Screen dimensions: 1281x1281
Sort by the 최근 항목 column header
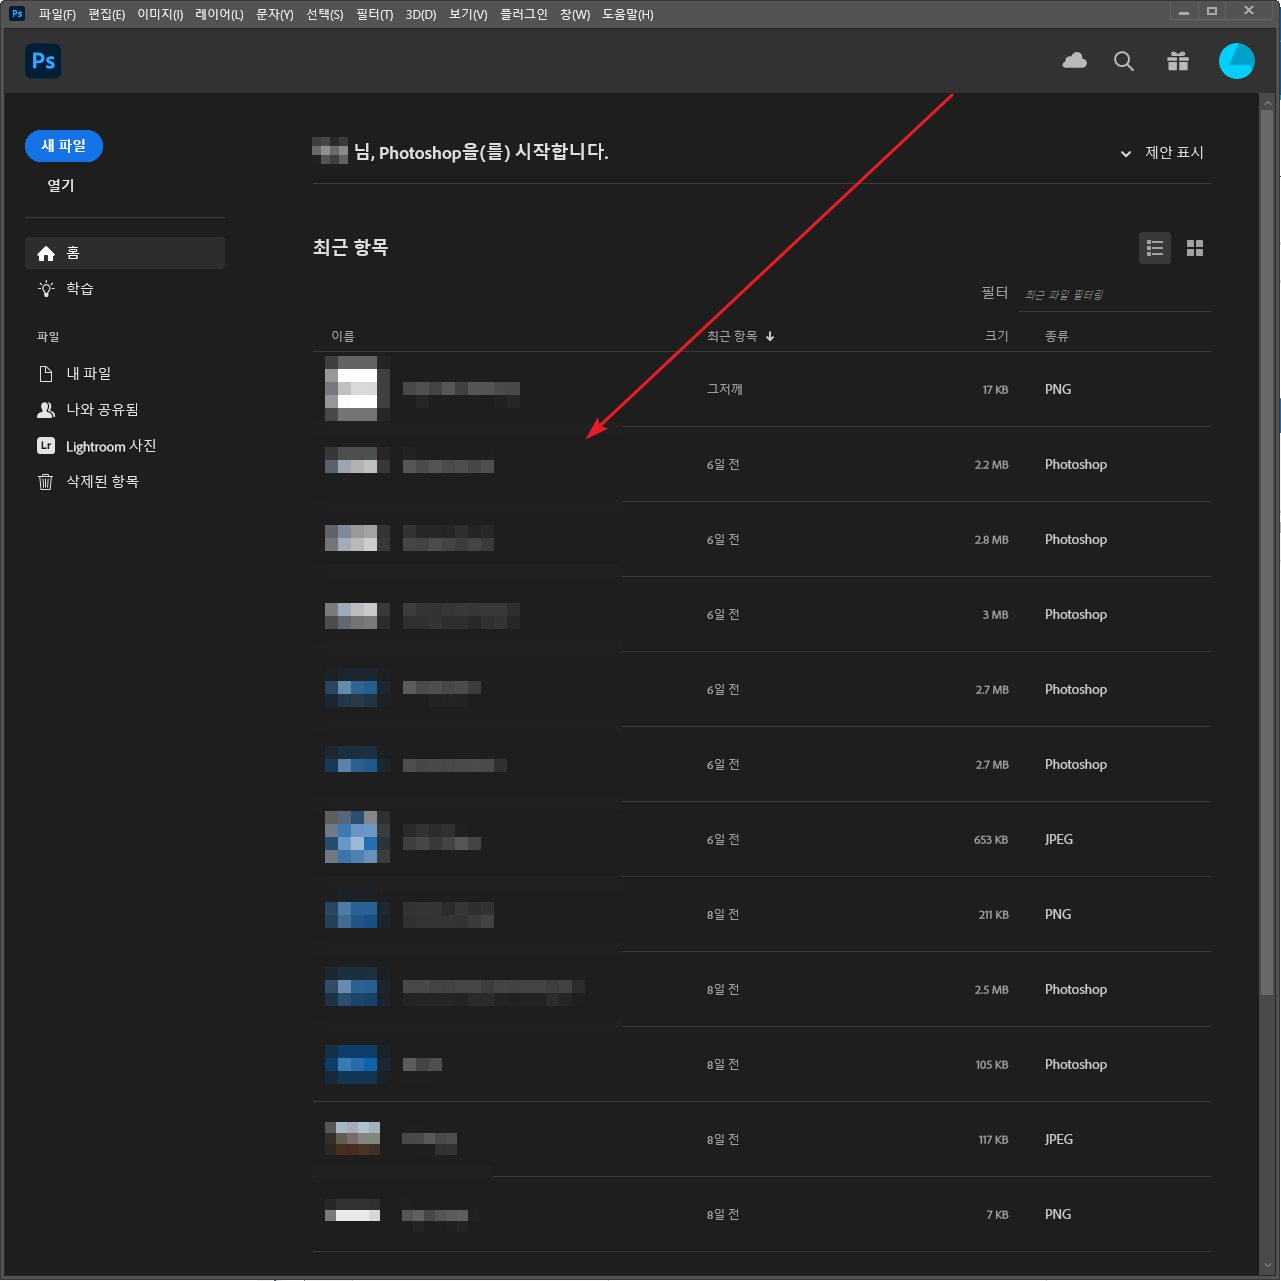[x=741, y=336]
